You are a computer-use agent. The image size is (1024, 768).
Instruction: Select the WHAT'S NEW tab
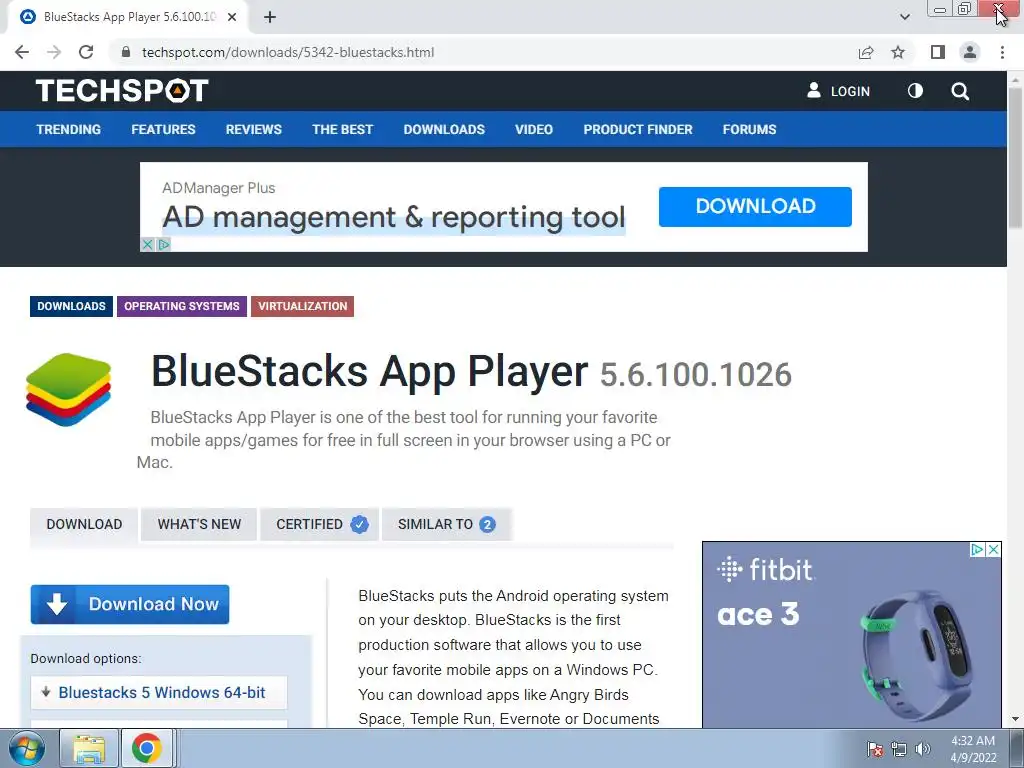[x=199, y=524]
